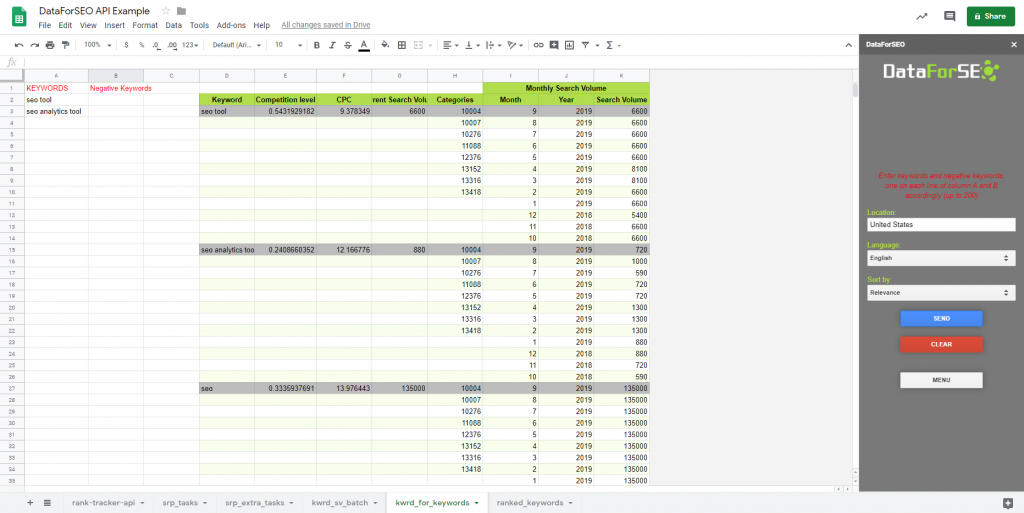Click All changes saved in Drive link

[x=326, y=25]
